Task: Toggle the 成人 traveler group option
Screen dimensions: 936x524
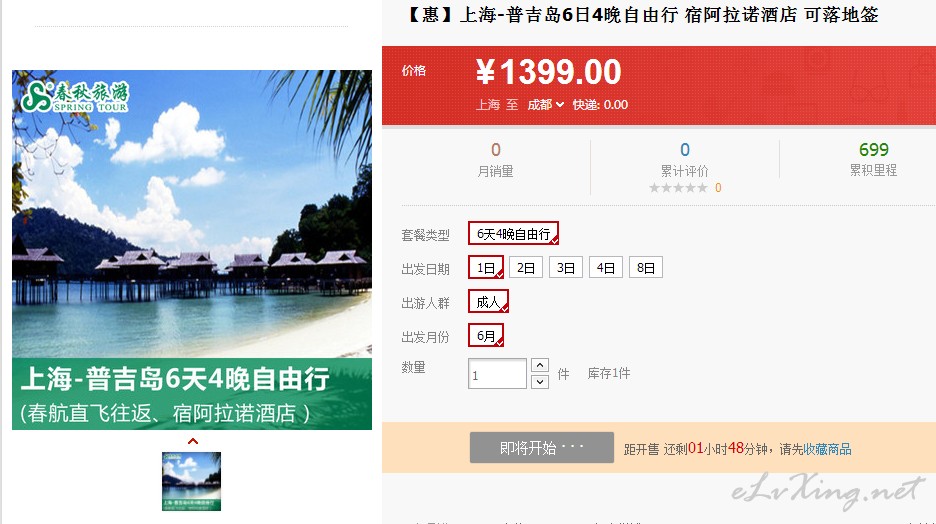Action: (488, 301)
